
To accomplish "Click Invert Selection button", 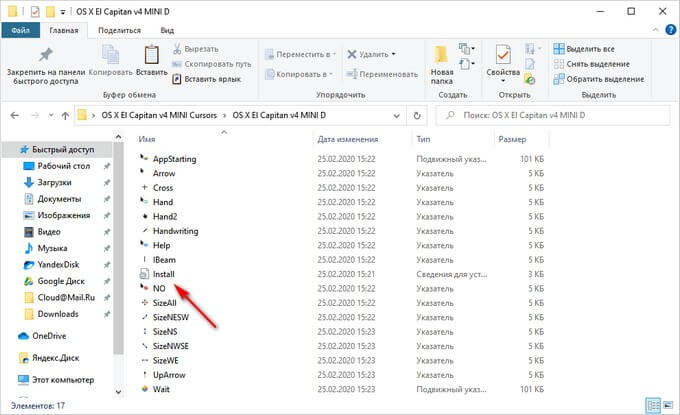I will pyautogui.click(x=604, y=78).
